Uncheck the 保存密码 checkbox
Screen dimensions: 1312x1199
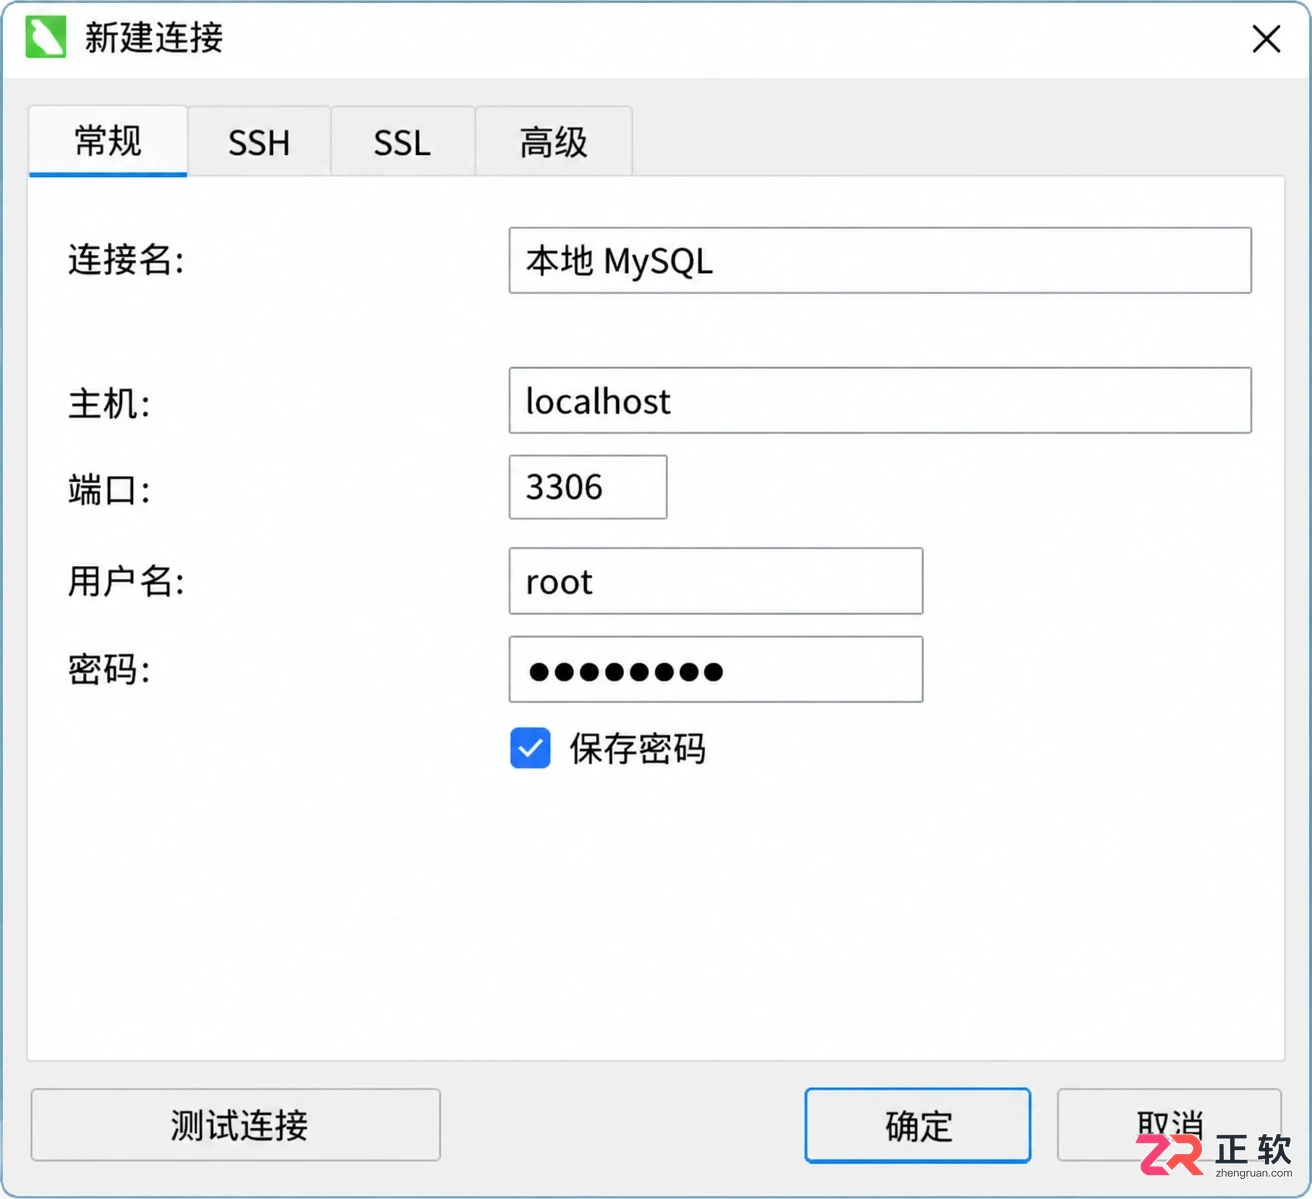530,748
